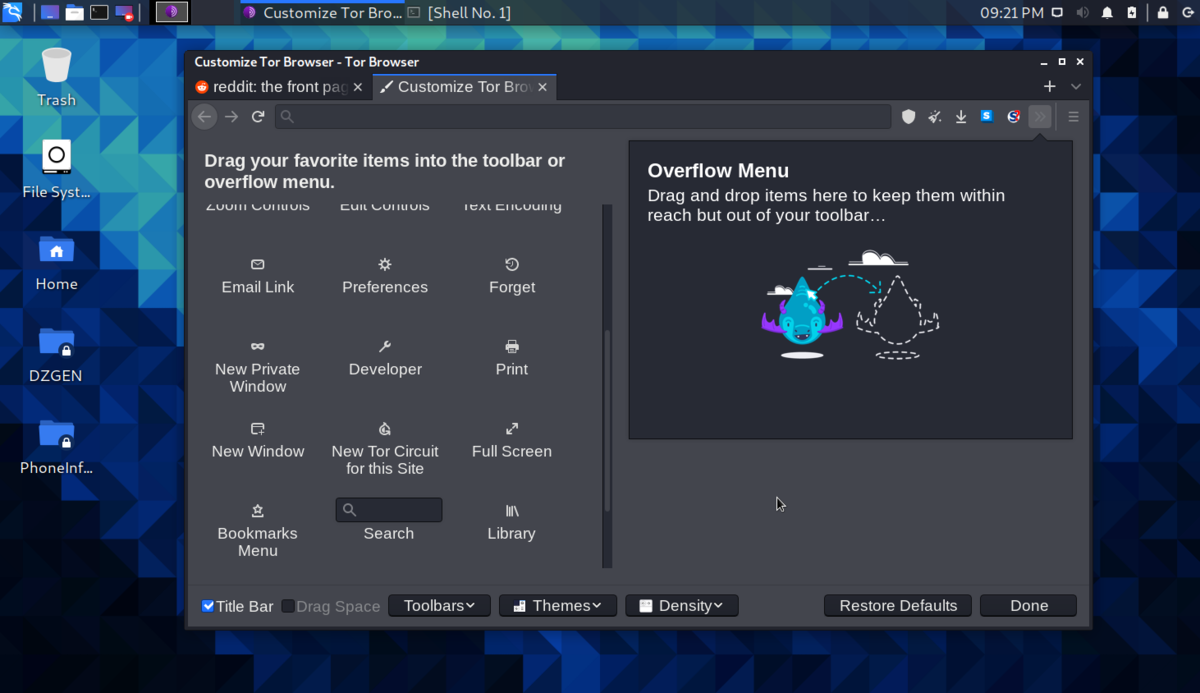Click the Forget history item
This screenshot has height=693, width=1200.
(512, 276)
